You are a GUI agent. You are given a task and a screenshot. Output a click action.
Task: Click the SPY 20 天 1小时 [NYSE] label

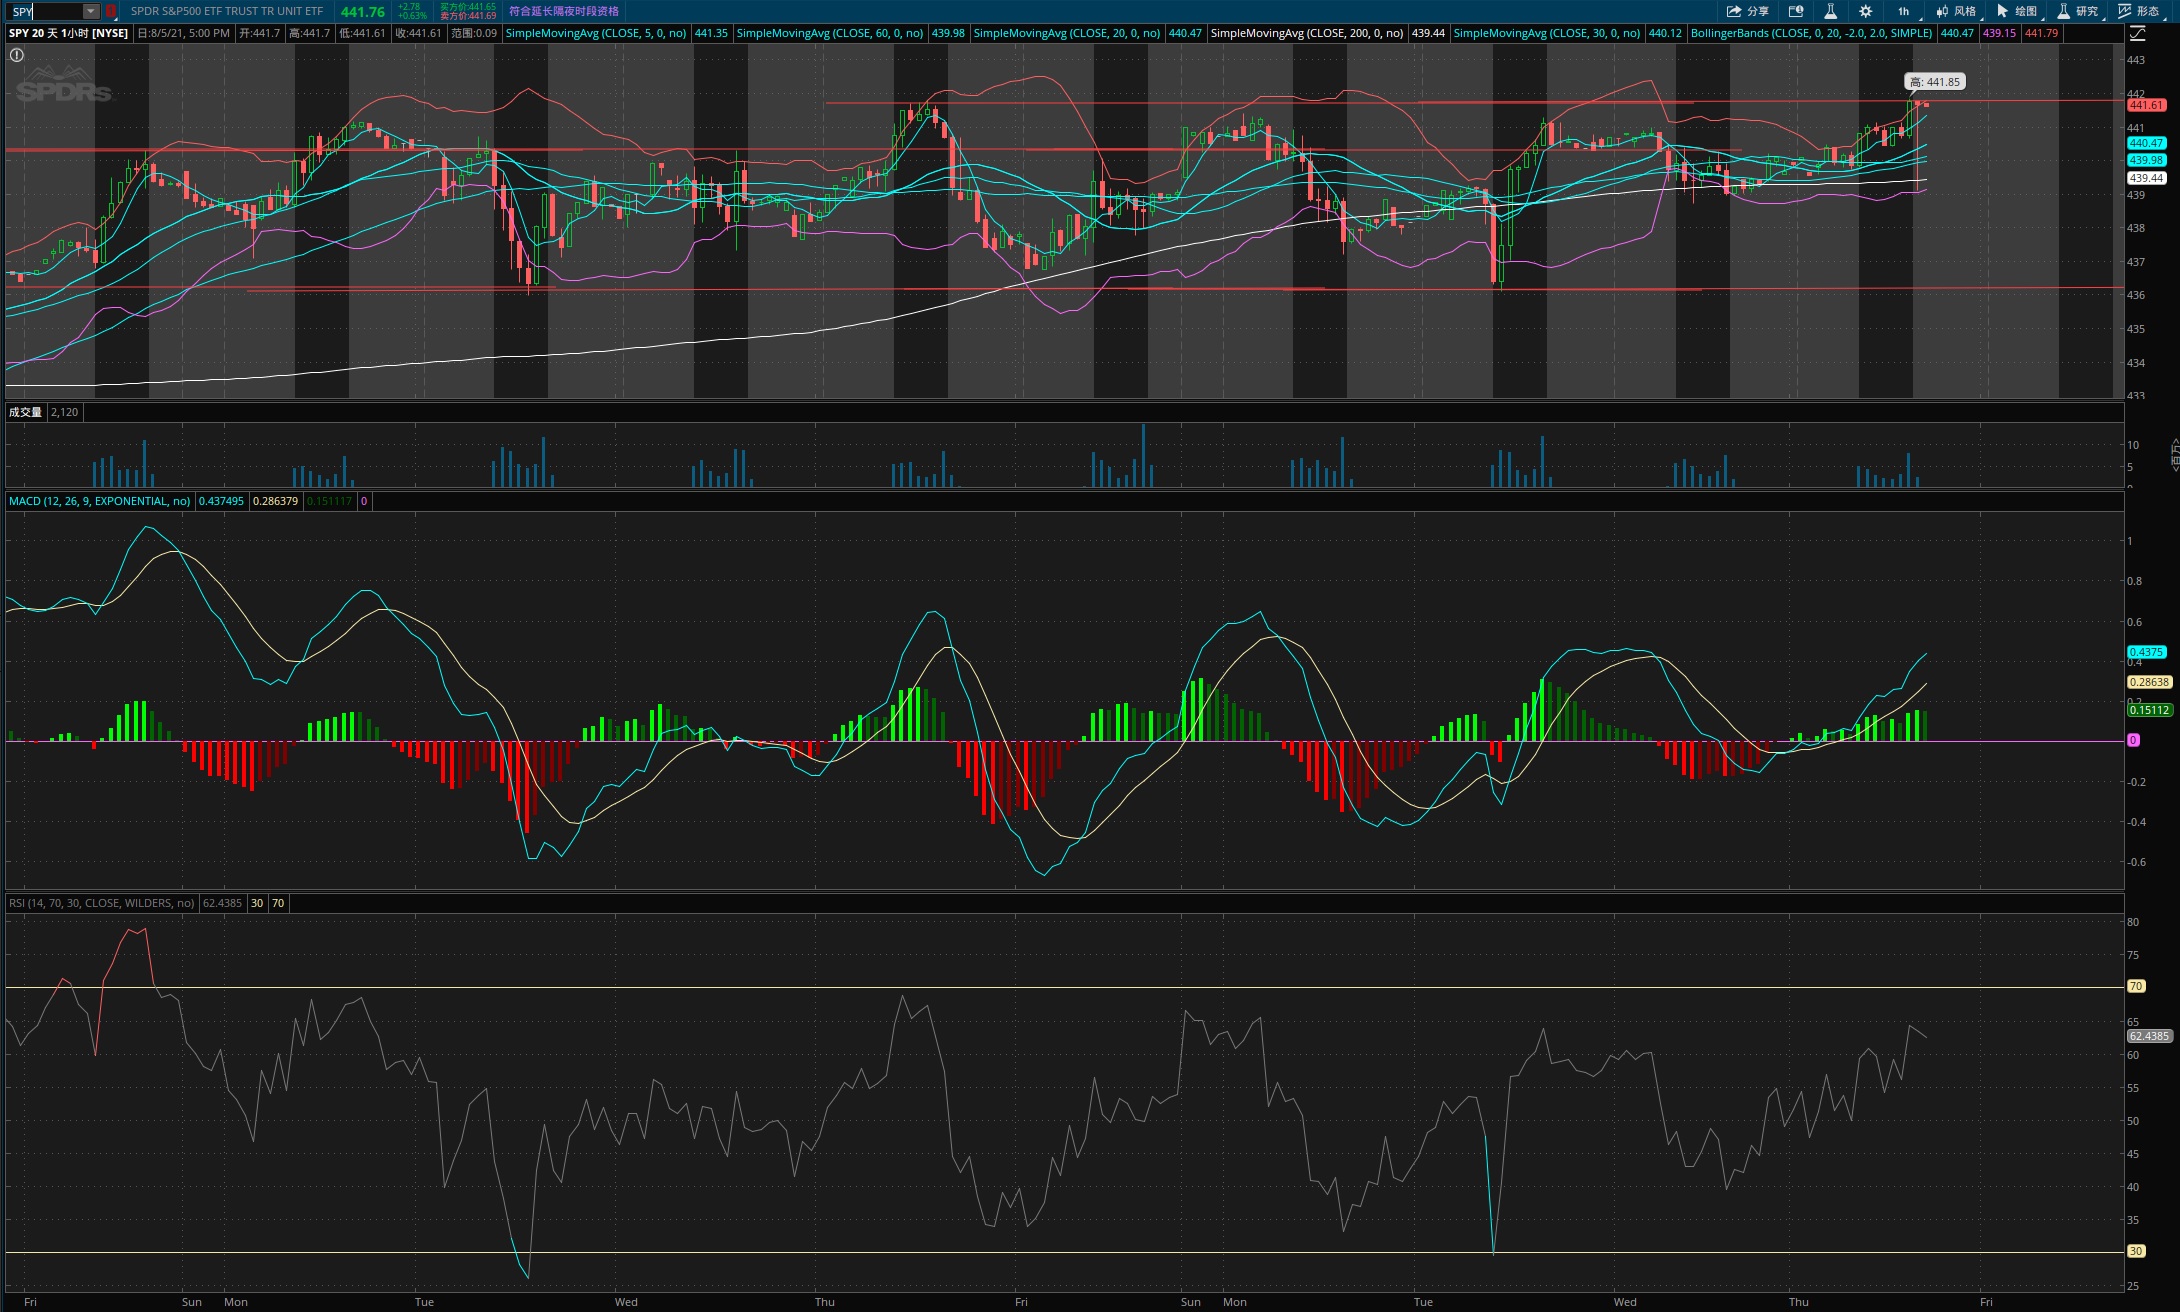pos(69,33)
